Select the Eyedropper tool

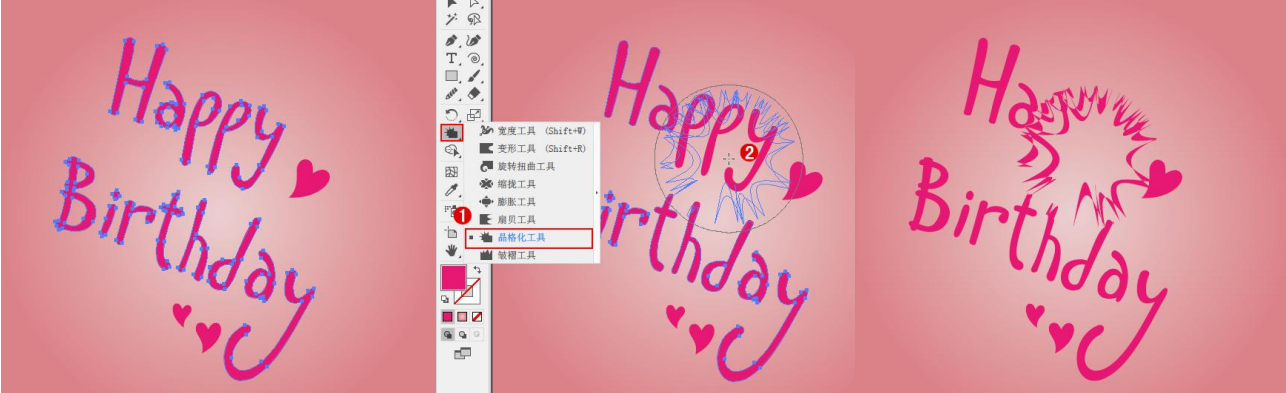tap(452, 190)
